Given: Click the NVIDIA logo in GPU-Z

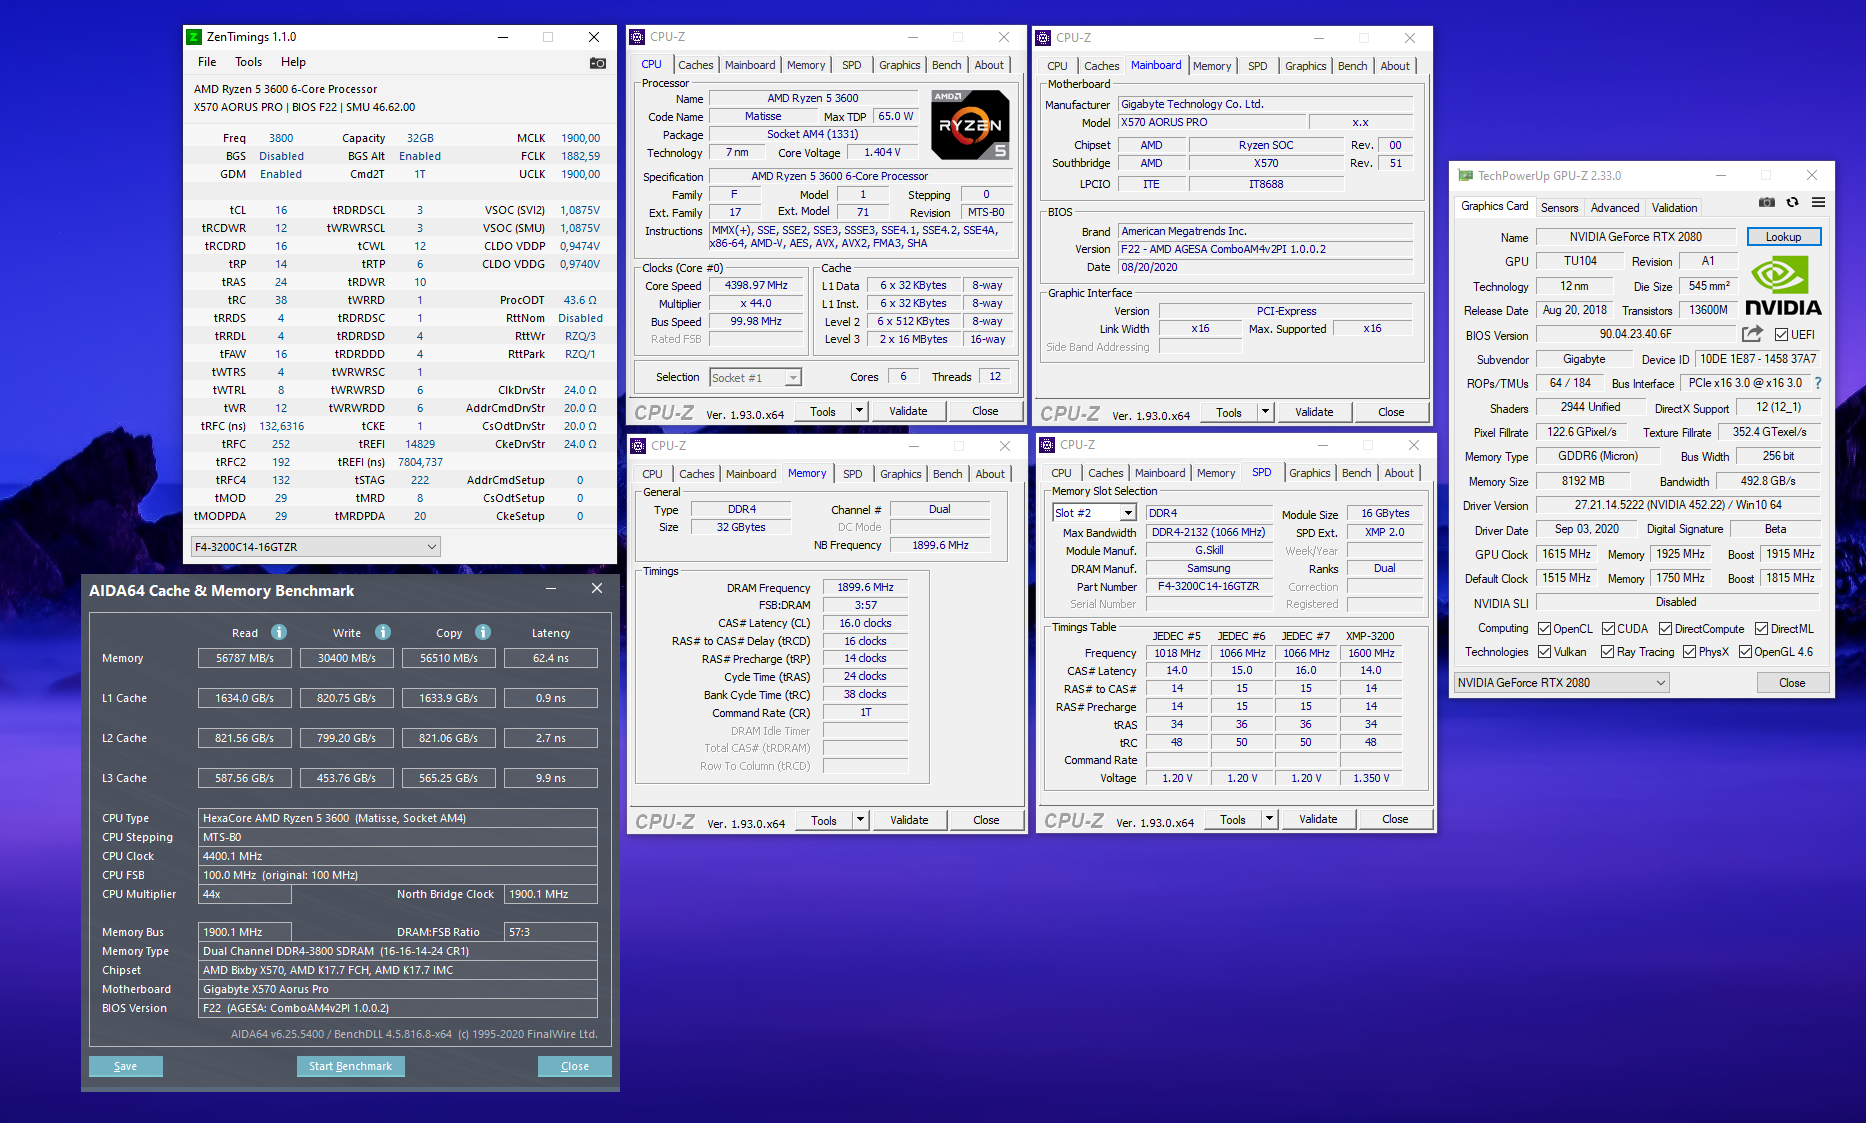Looking at the screenshot, I should coord(1783,287).
